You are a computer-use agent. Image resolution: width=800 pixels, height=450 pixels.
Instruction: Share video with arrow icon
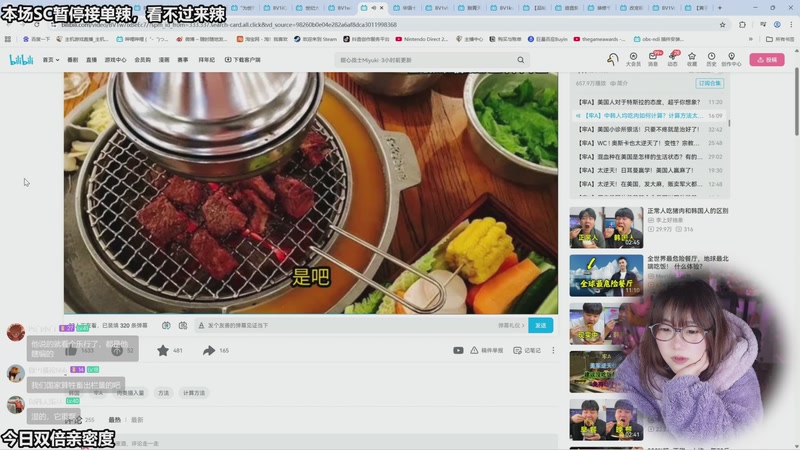(x=209, y=351)
